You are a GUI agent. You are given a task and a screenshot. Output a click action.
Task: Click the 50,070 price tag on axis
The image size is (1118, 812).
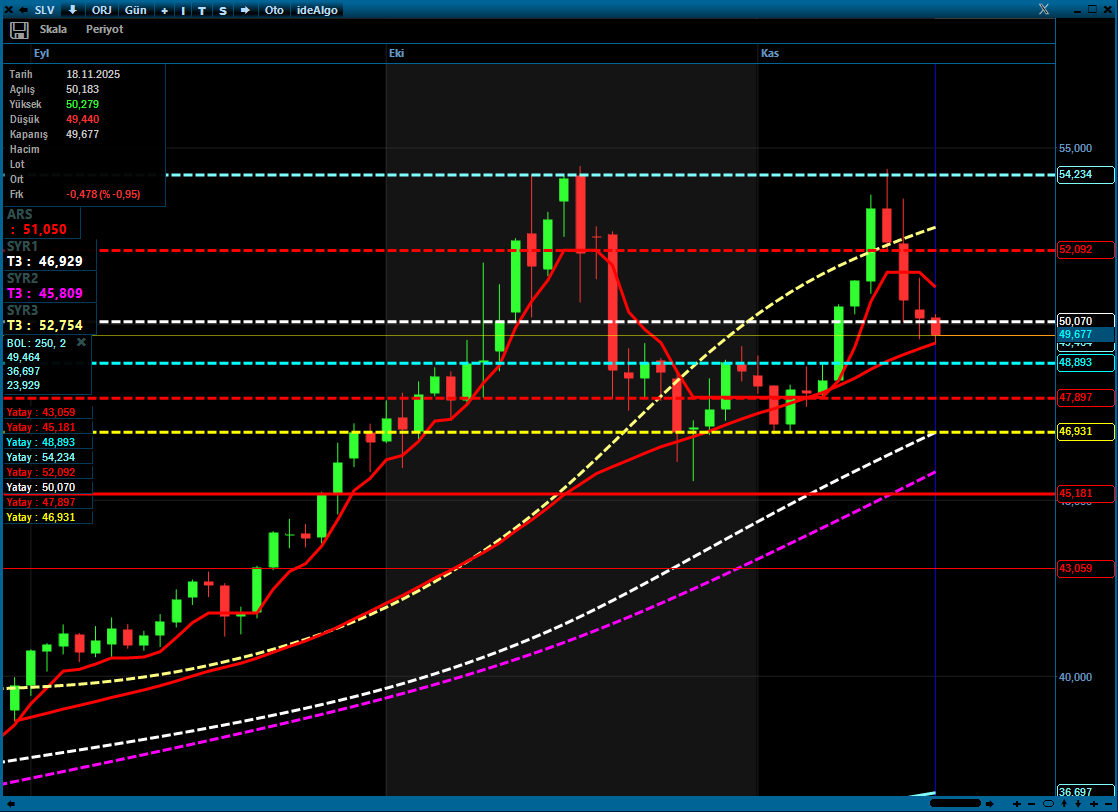pyautogui.click(x=1084, y=321)
